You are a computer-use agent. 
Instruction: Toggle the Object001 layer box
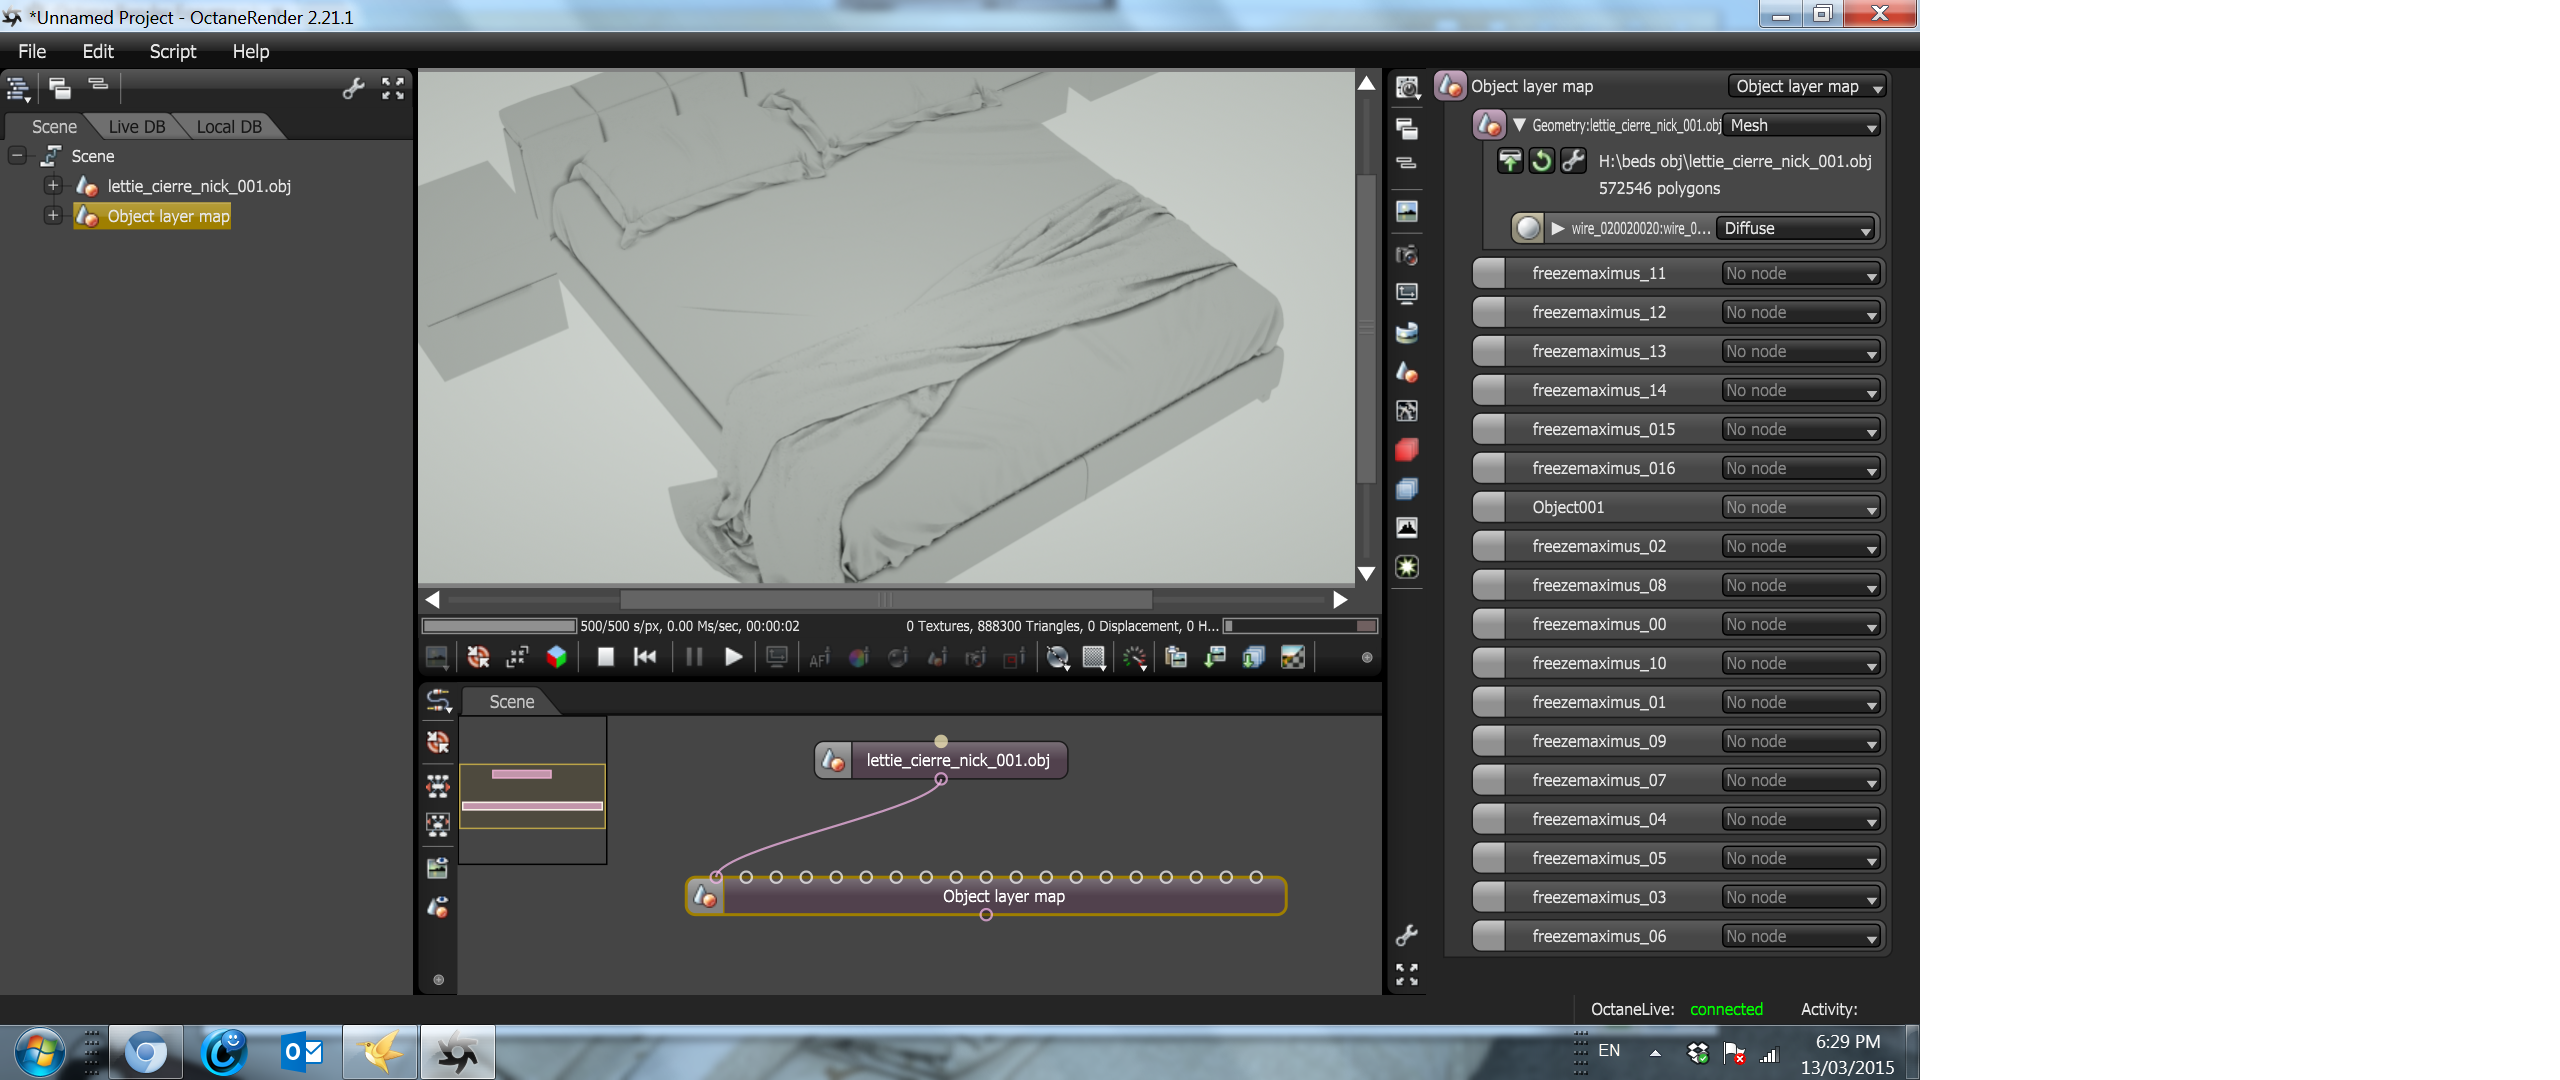[x=1489, y=507]
